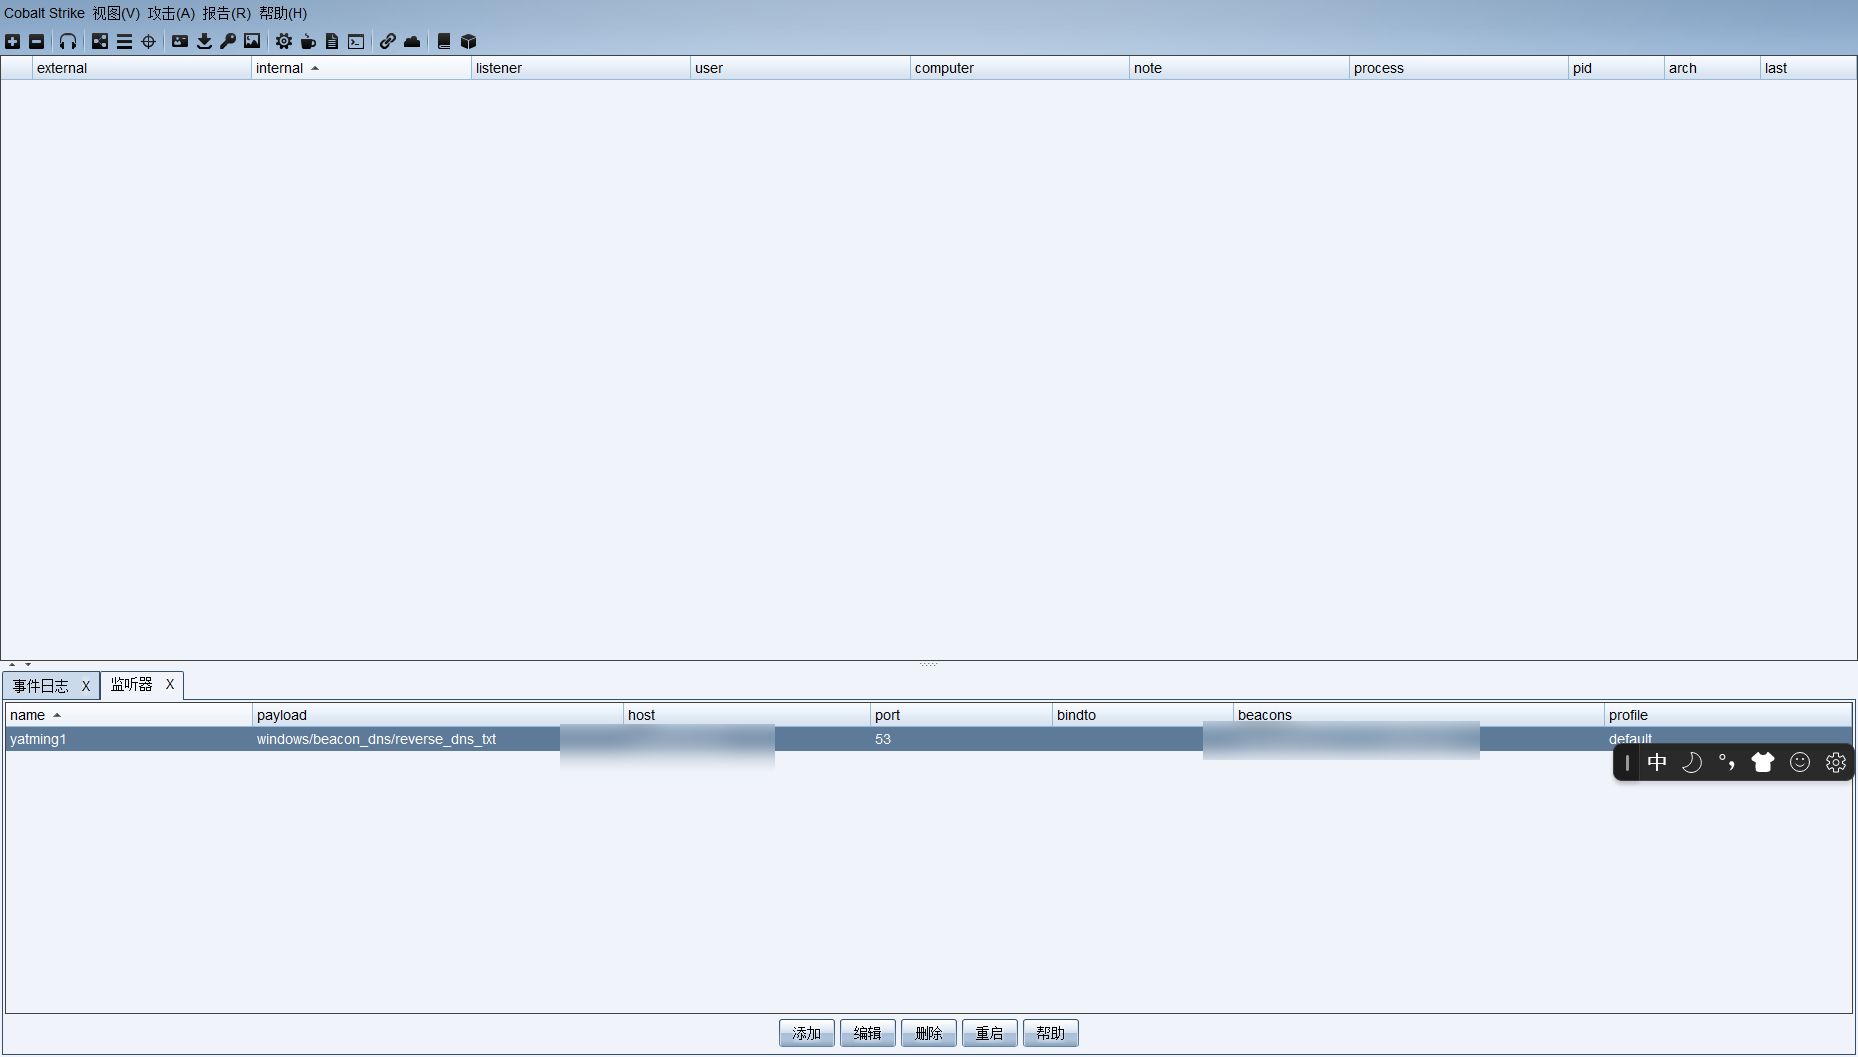View credentials with the ID-card icon
The width and height of the screenshot is (1858, 1057).
pos(179,41)
